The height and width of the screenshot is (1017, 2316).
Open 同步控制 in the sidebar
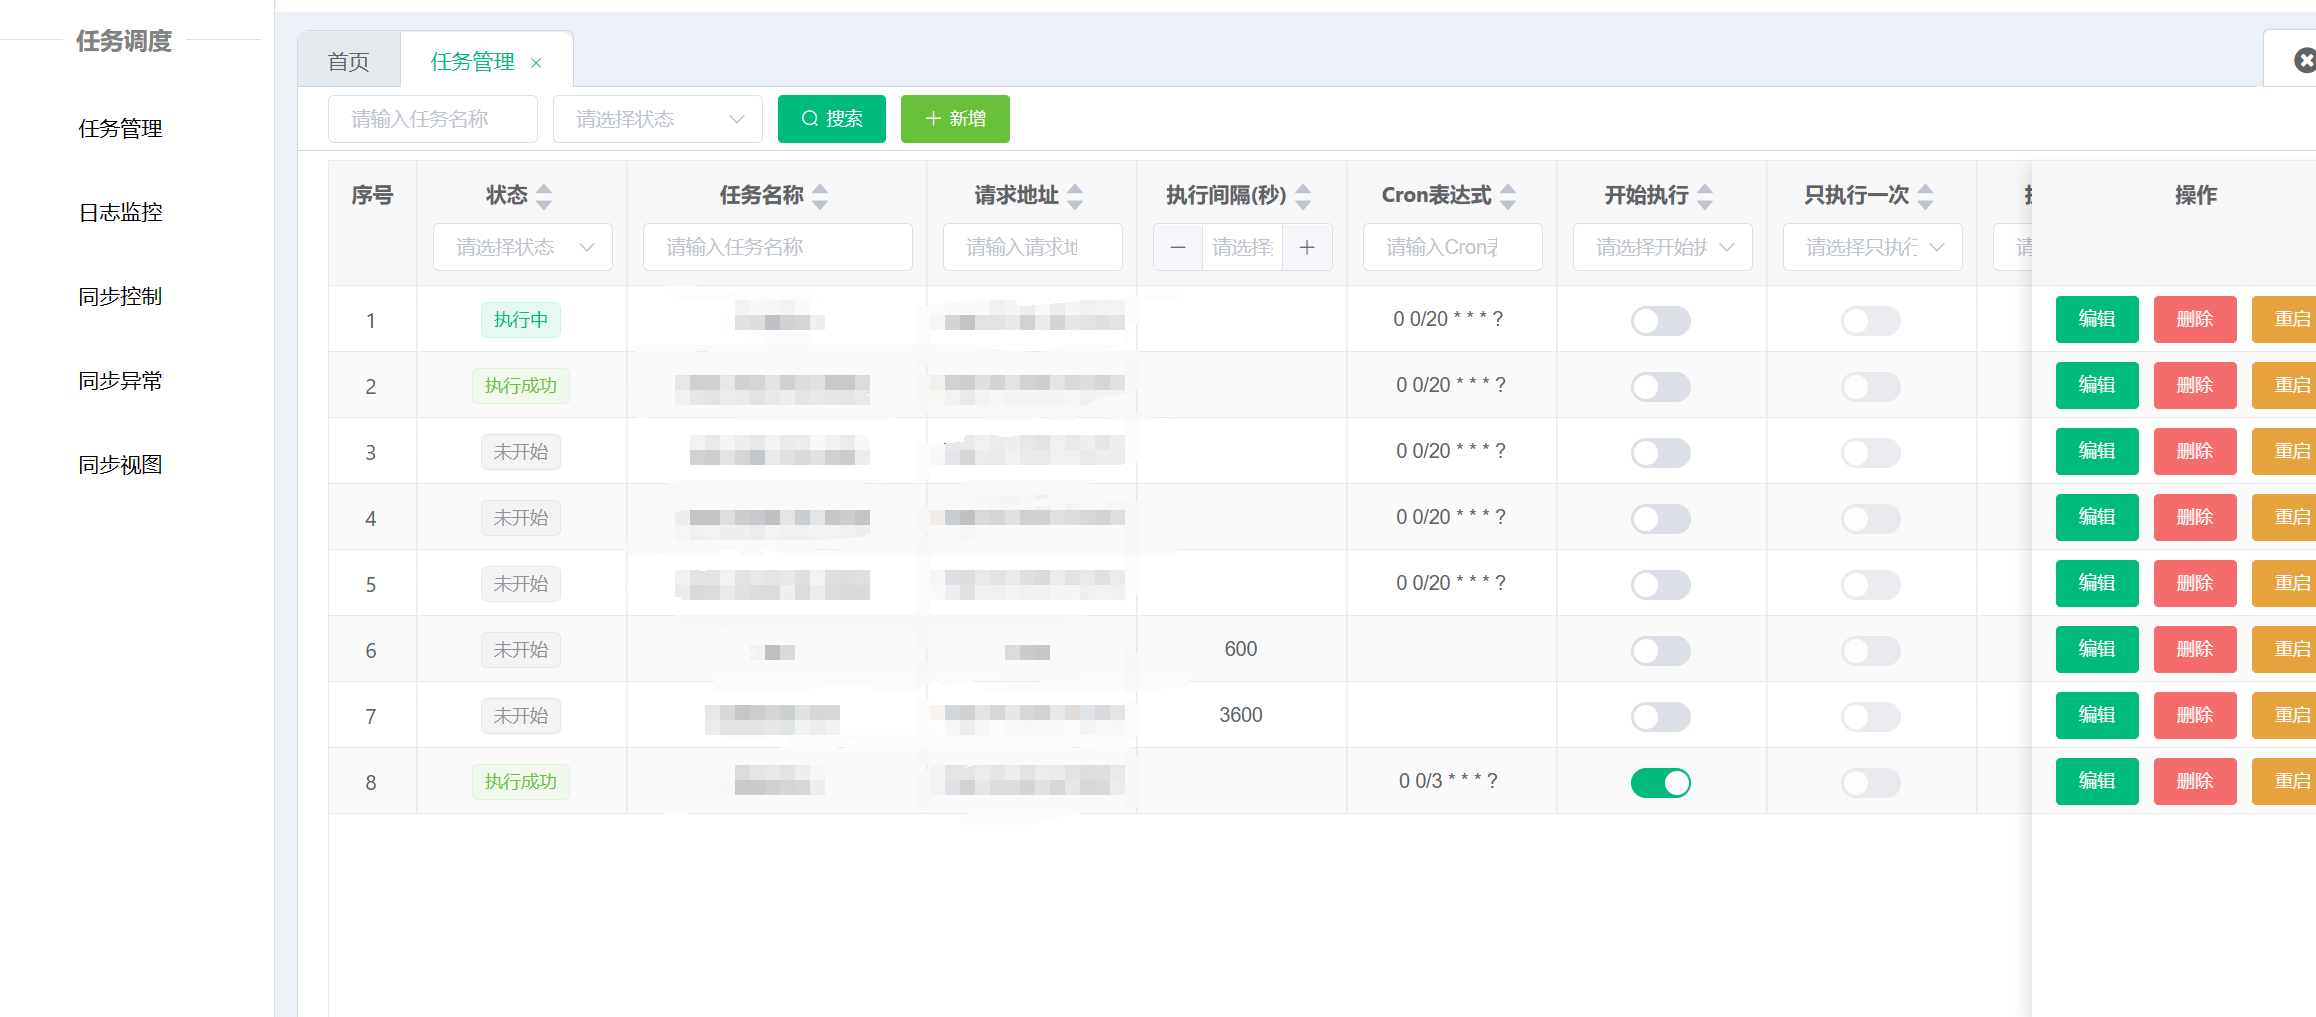(121, 297)
